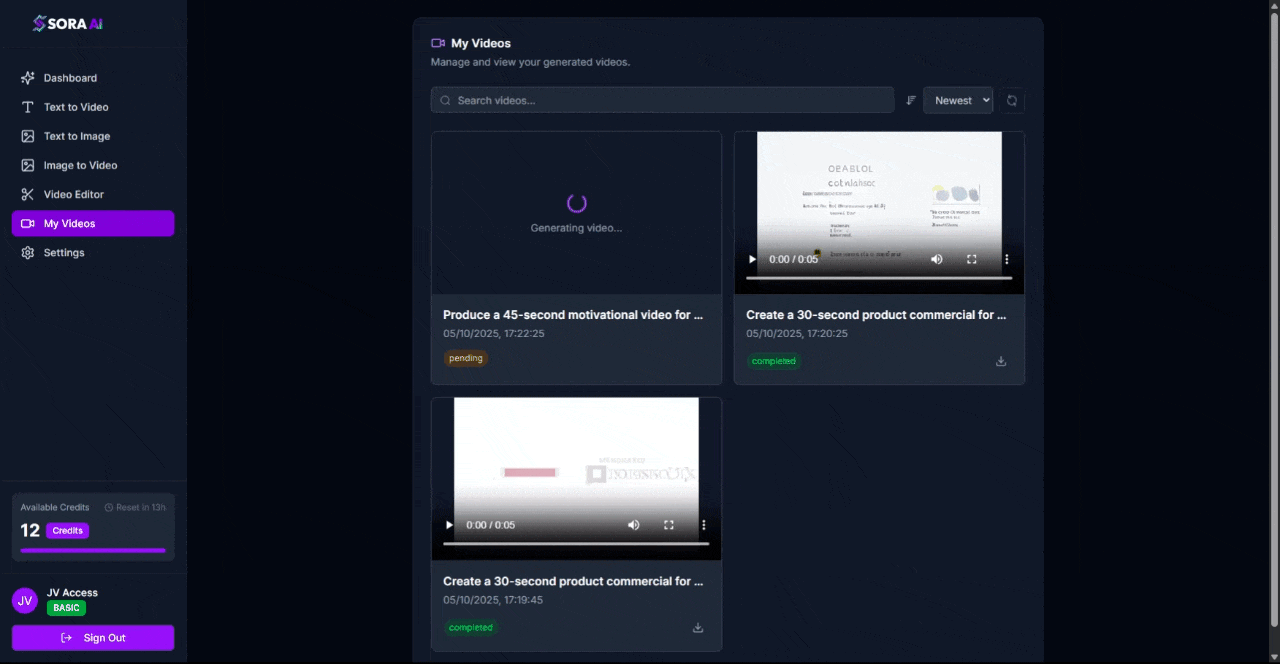
Task: Open Settings in the sidebar
Action: 64,253
